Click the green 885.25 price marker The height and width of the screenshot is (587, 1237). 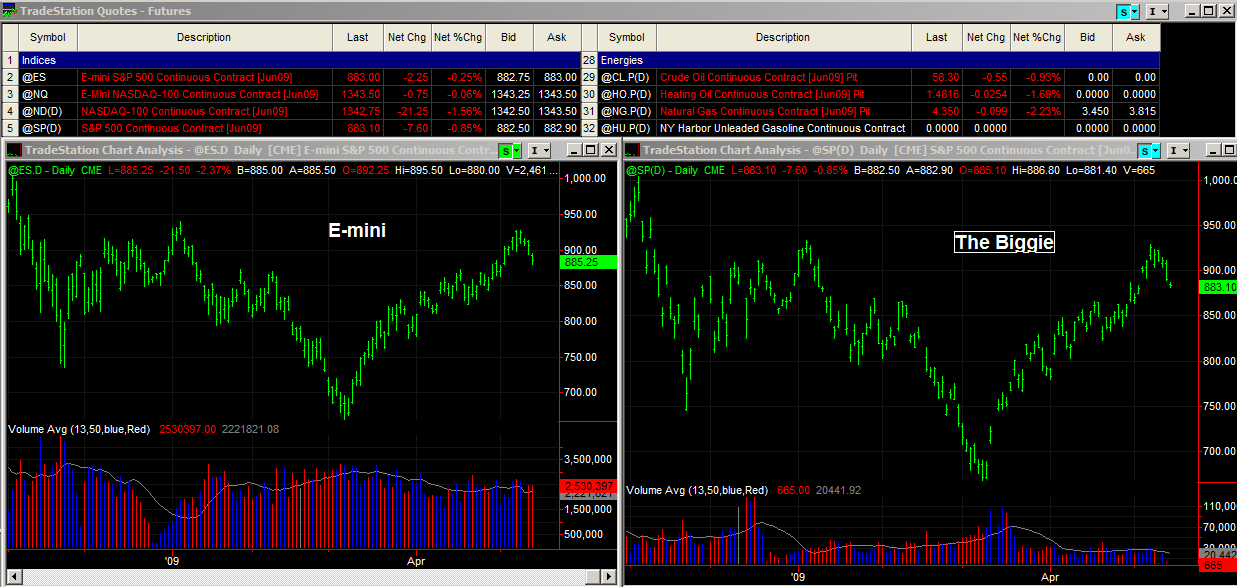click(x=589, y=262)
